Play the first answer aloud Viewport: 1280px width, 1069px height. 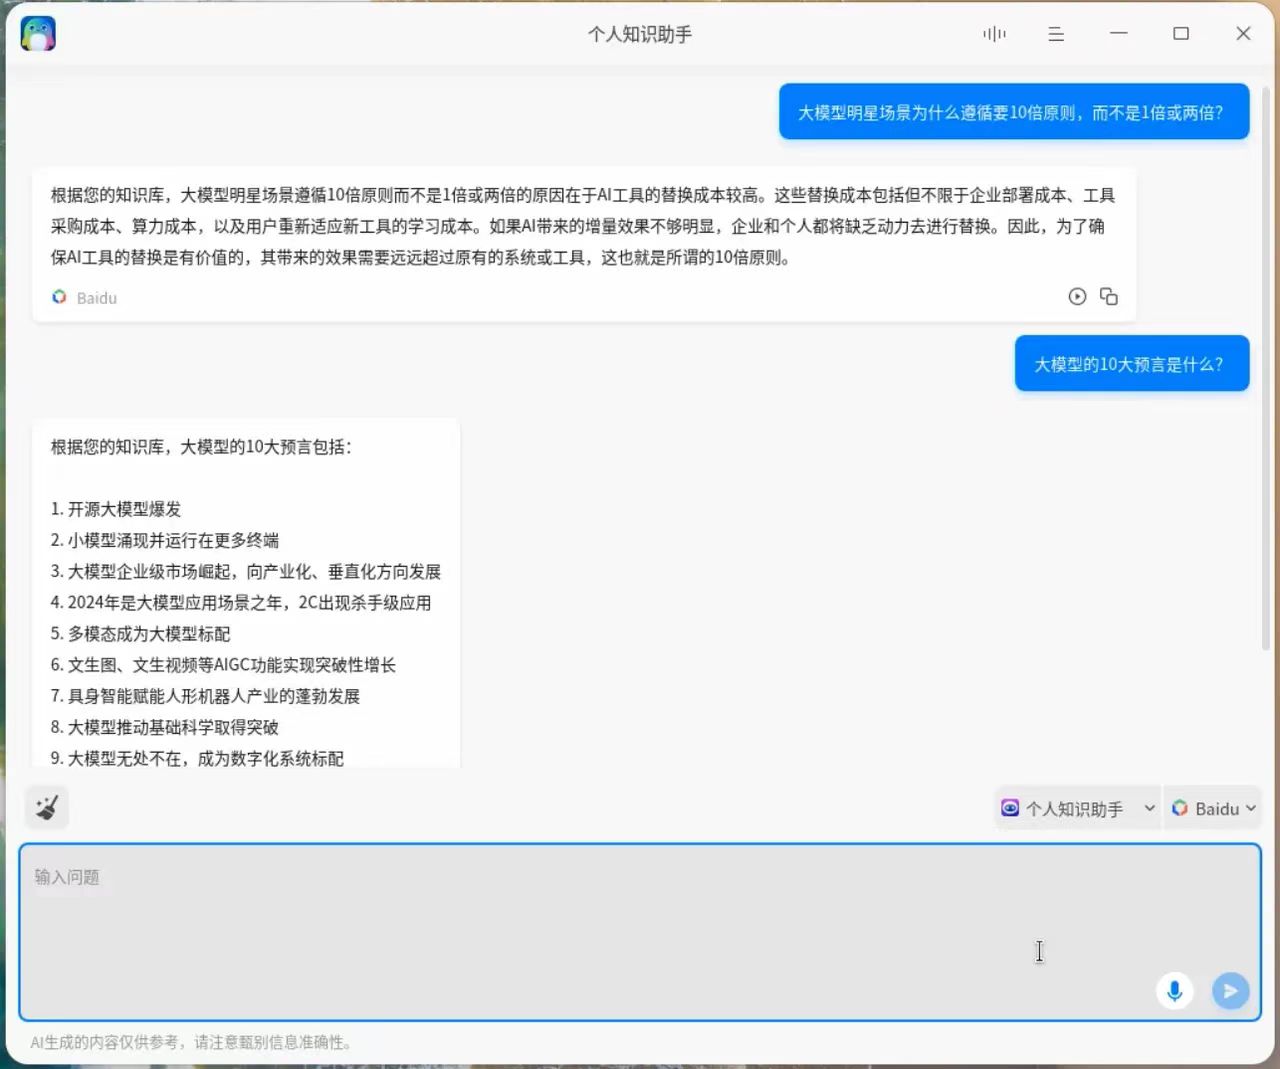tap(1077, 297)
